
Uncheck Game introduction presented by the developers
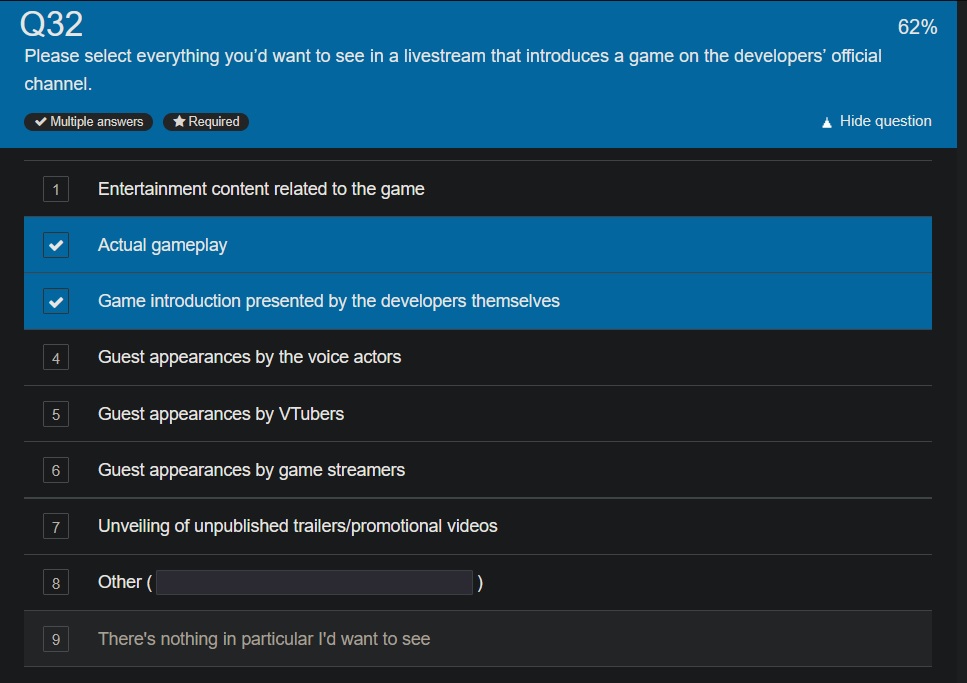56,301
